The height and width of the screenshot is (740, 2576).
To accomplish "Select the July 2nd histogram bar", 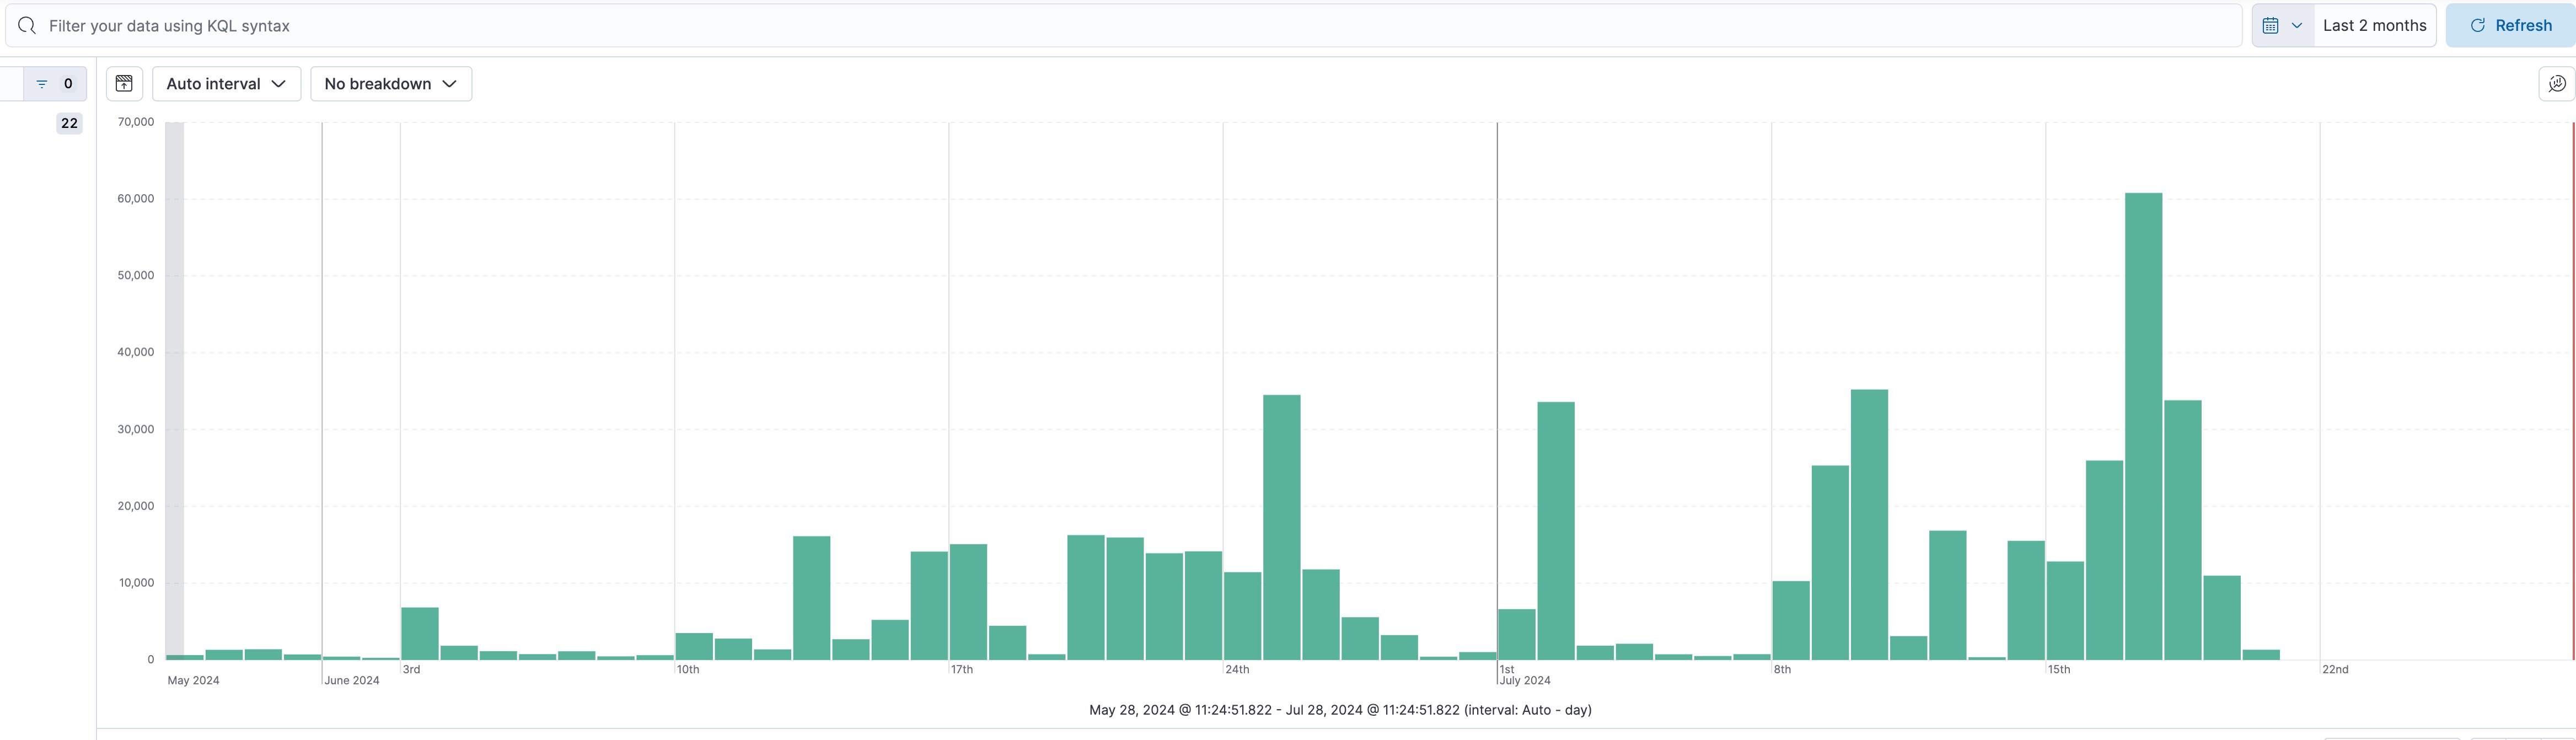I will coord(1555,530).
